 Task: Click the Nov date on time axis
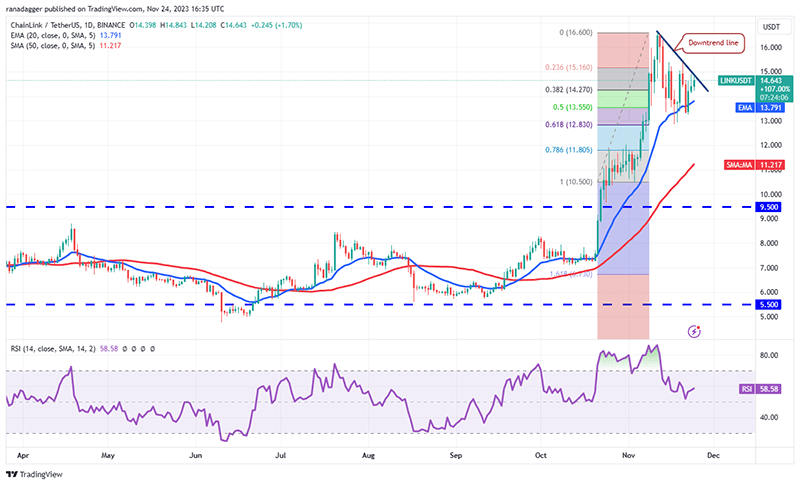[629, 455]
